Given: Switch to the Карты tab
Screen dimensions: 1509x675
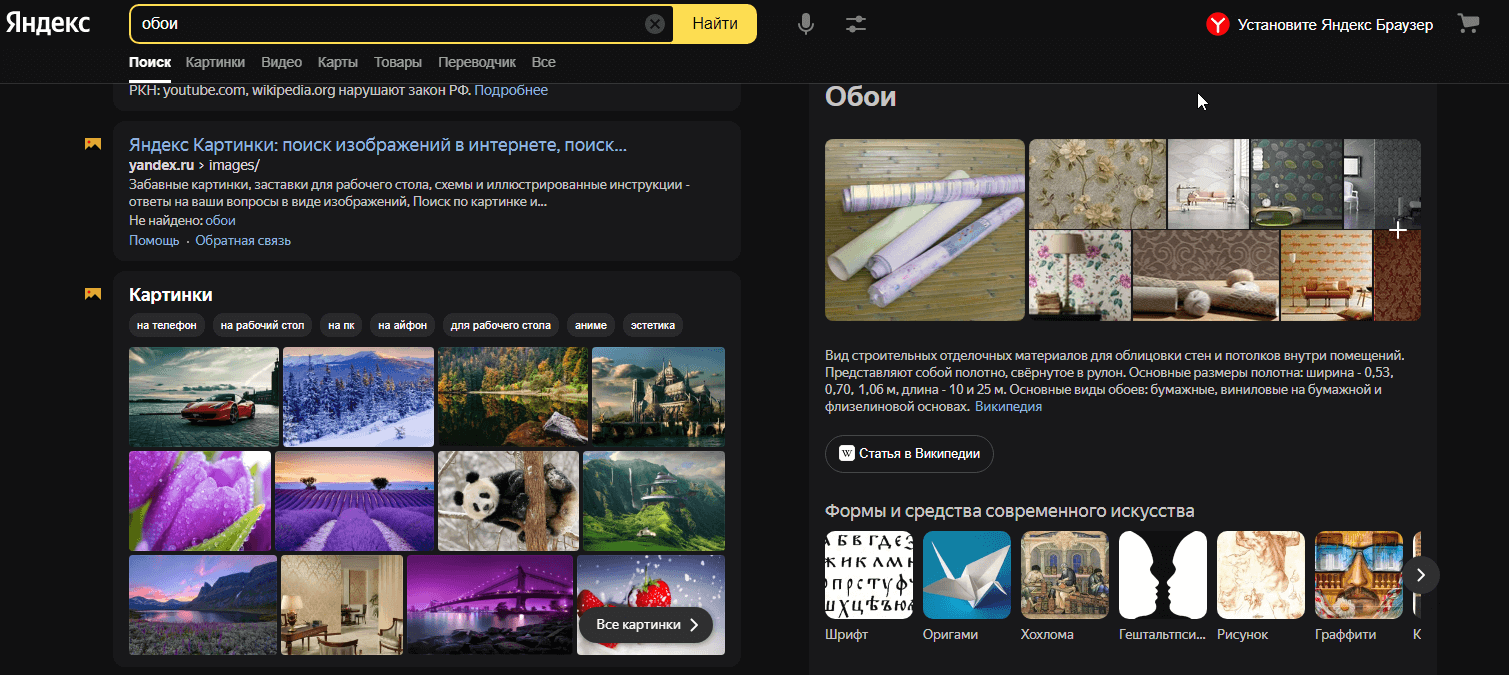Looking at the screenshot, I should [338, 62].
